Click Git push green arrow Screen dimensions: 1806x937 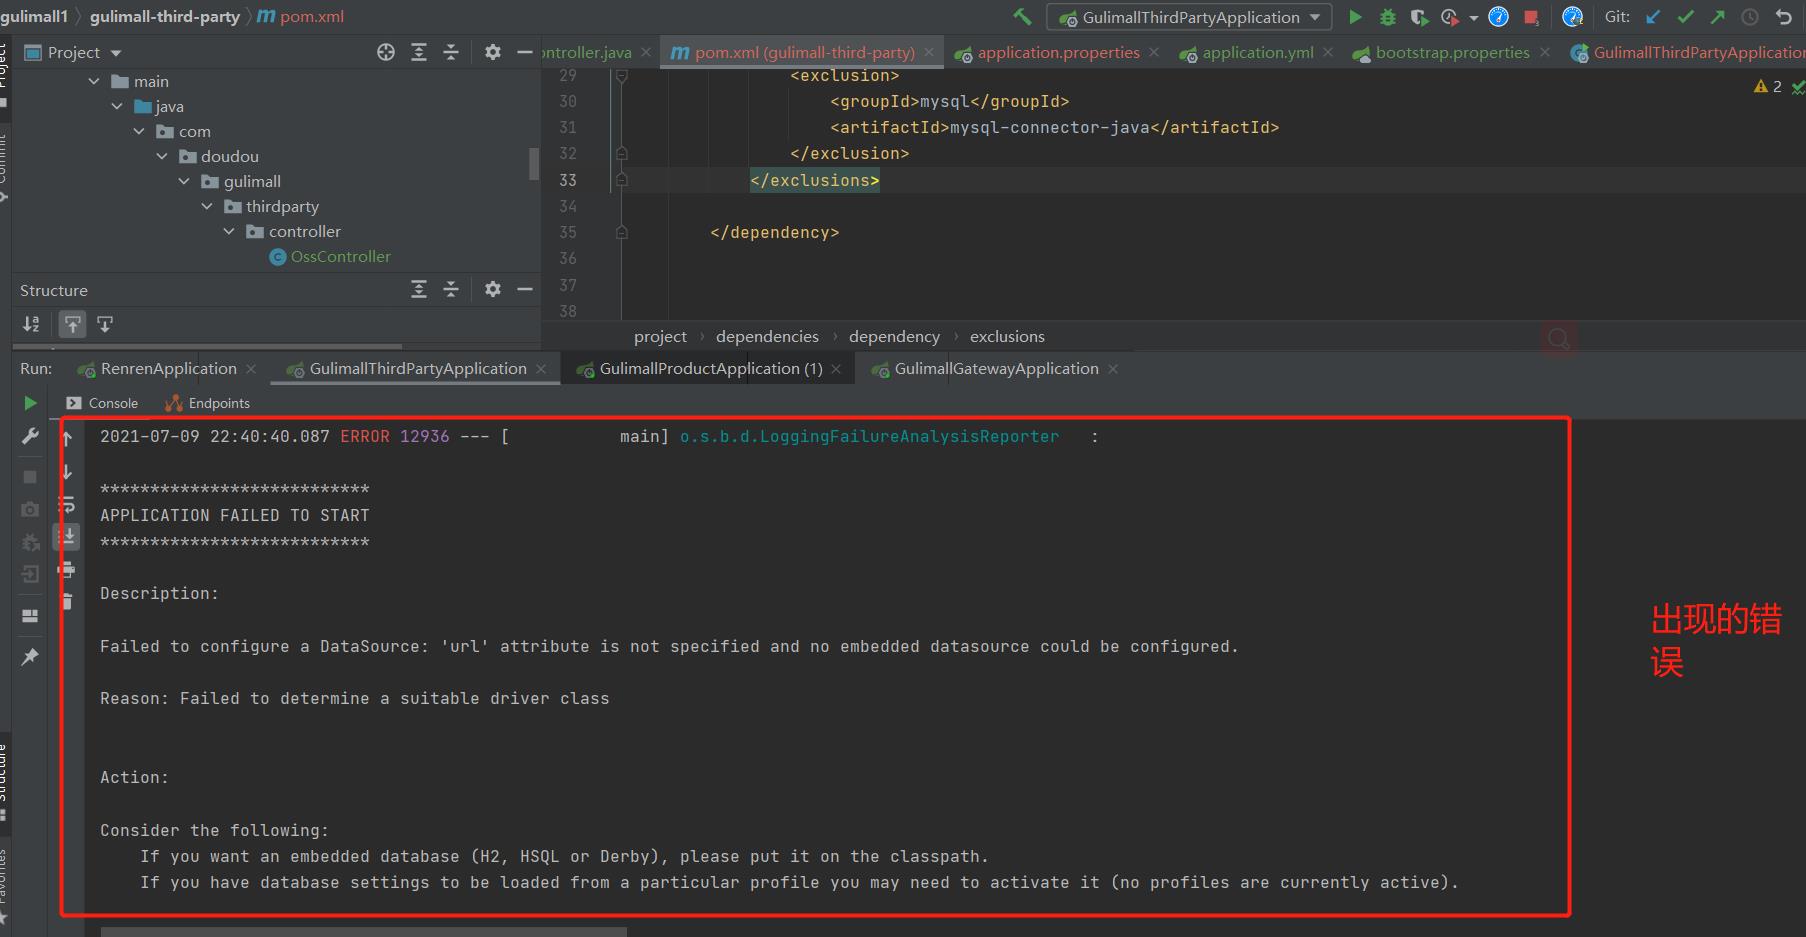click(x=1718, y=17)
